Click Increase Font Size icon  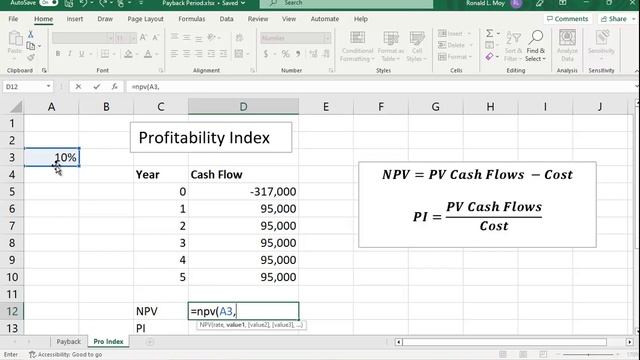click(x=143, y=38)
